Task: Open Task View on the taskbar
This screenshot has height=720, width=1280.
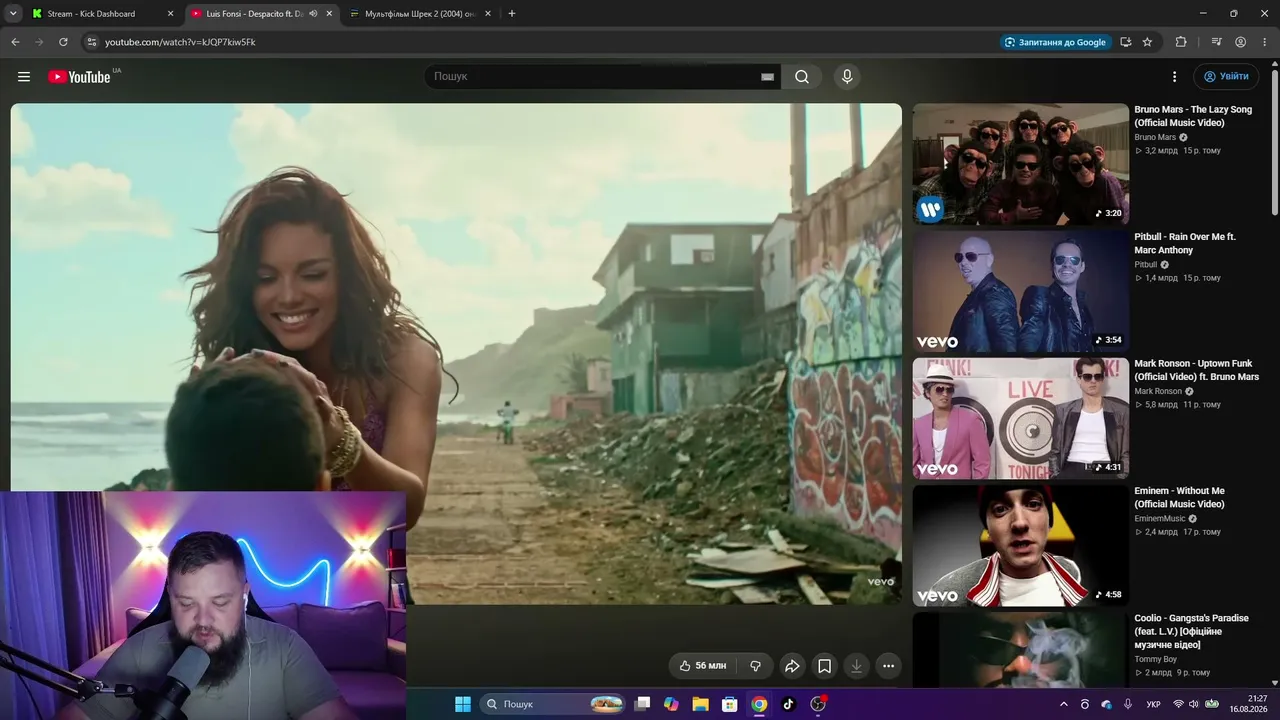Action: 643,704
